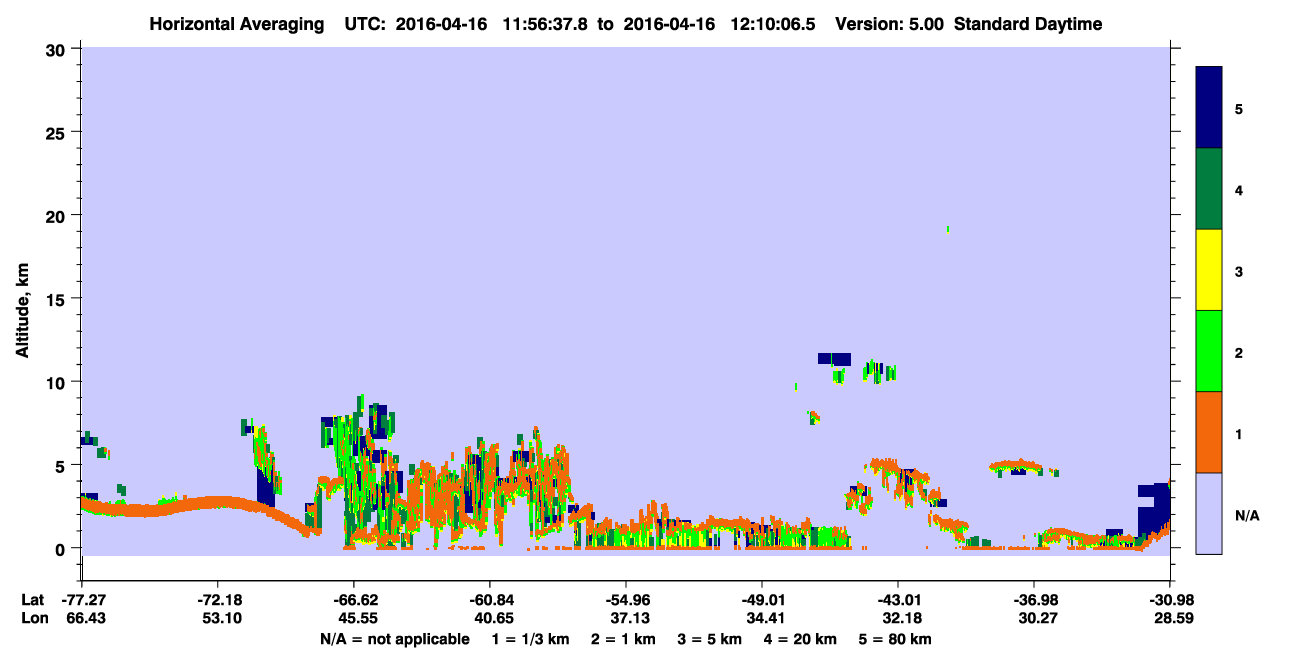The width and height of the screenshot is (1300, 667).
Task: Click the 'N/A = not applicable' legend text
Action: click(394, 639)
